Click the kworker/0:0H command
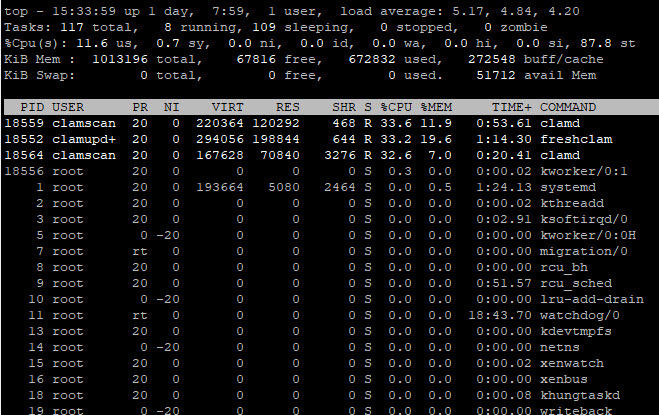The width and height of the screenshot is (659, 415). click(x=588, y=235)
